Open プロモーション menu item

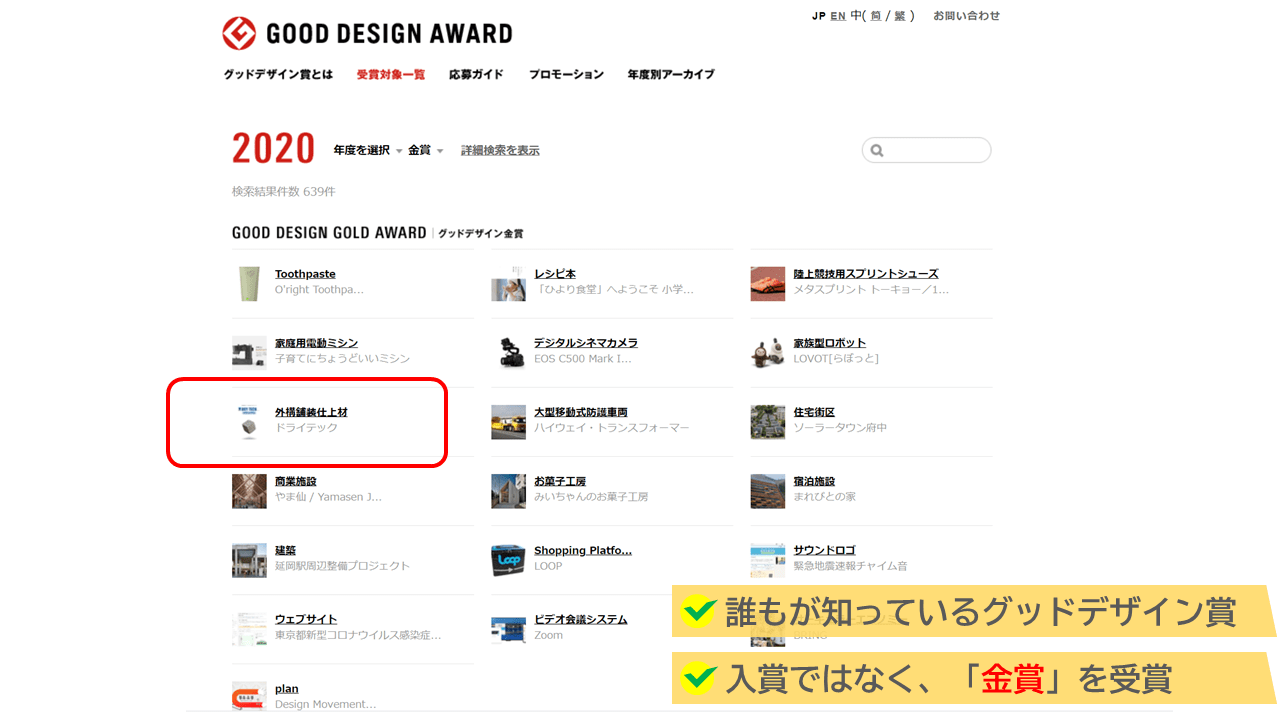click(566, 74)
